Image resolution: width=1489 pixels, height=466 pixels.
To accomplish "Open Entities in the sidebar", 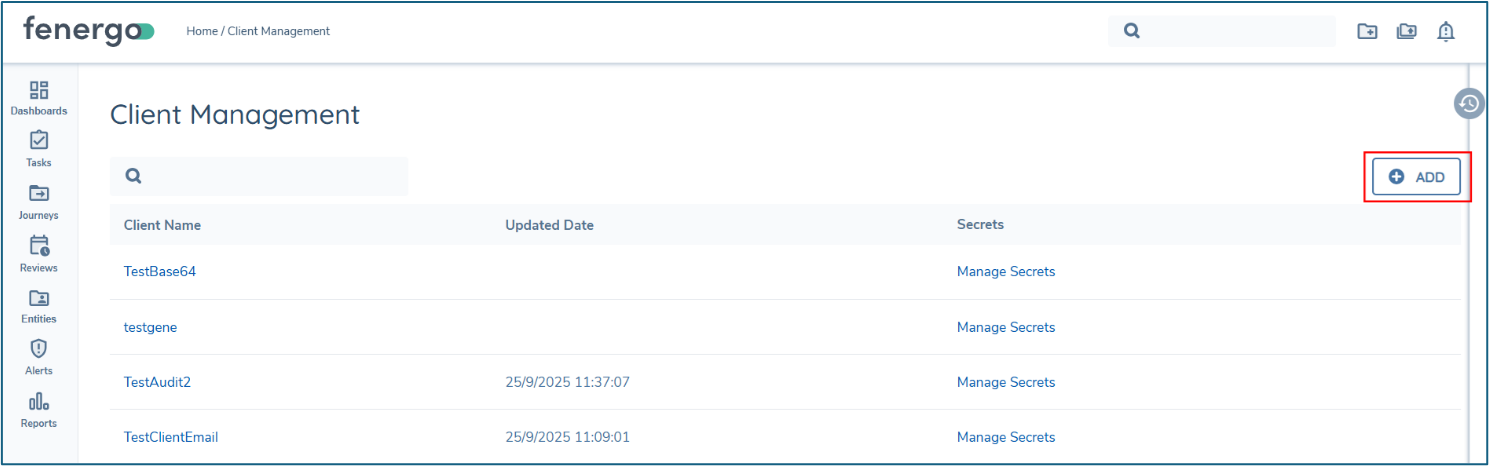I will coord(39,298).
